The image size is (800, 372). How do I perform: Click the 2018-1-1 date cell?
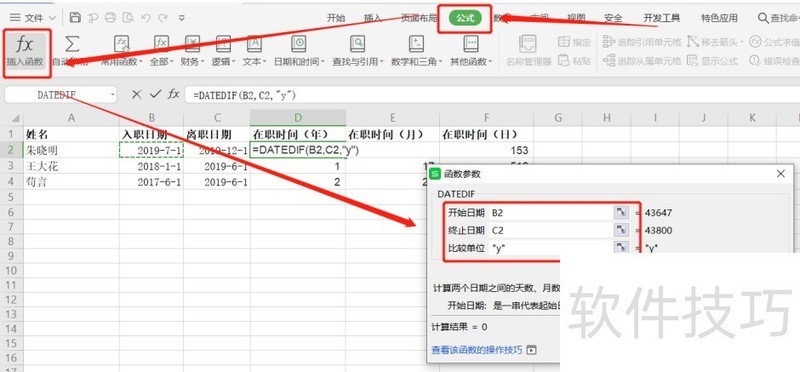(x=152, y=167)
